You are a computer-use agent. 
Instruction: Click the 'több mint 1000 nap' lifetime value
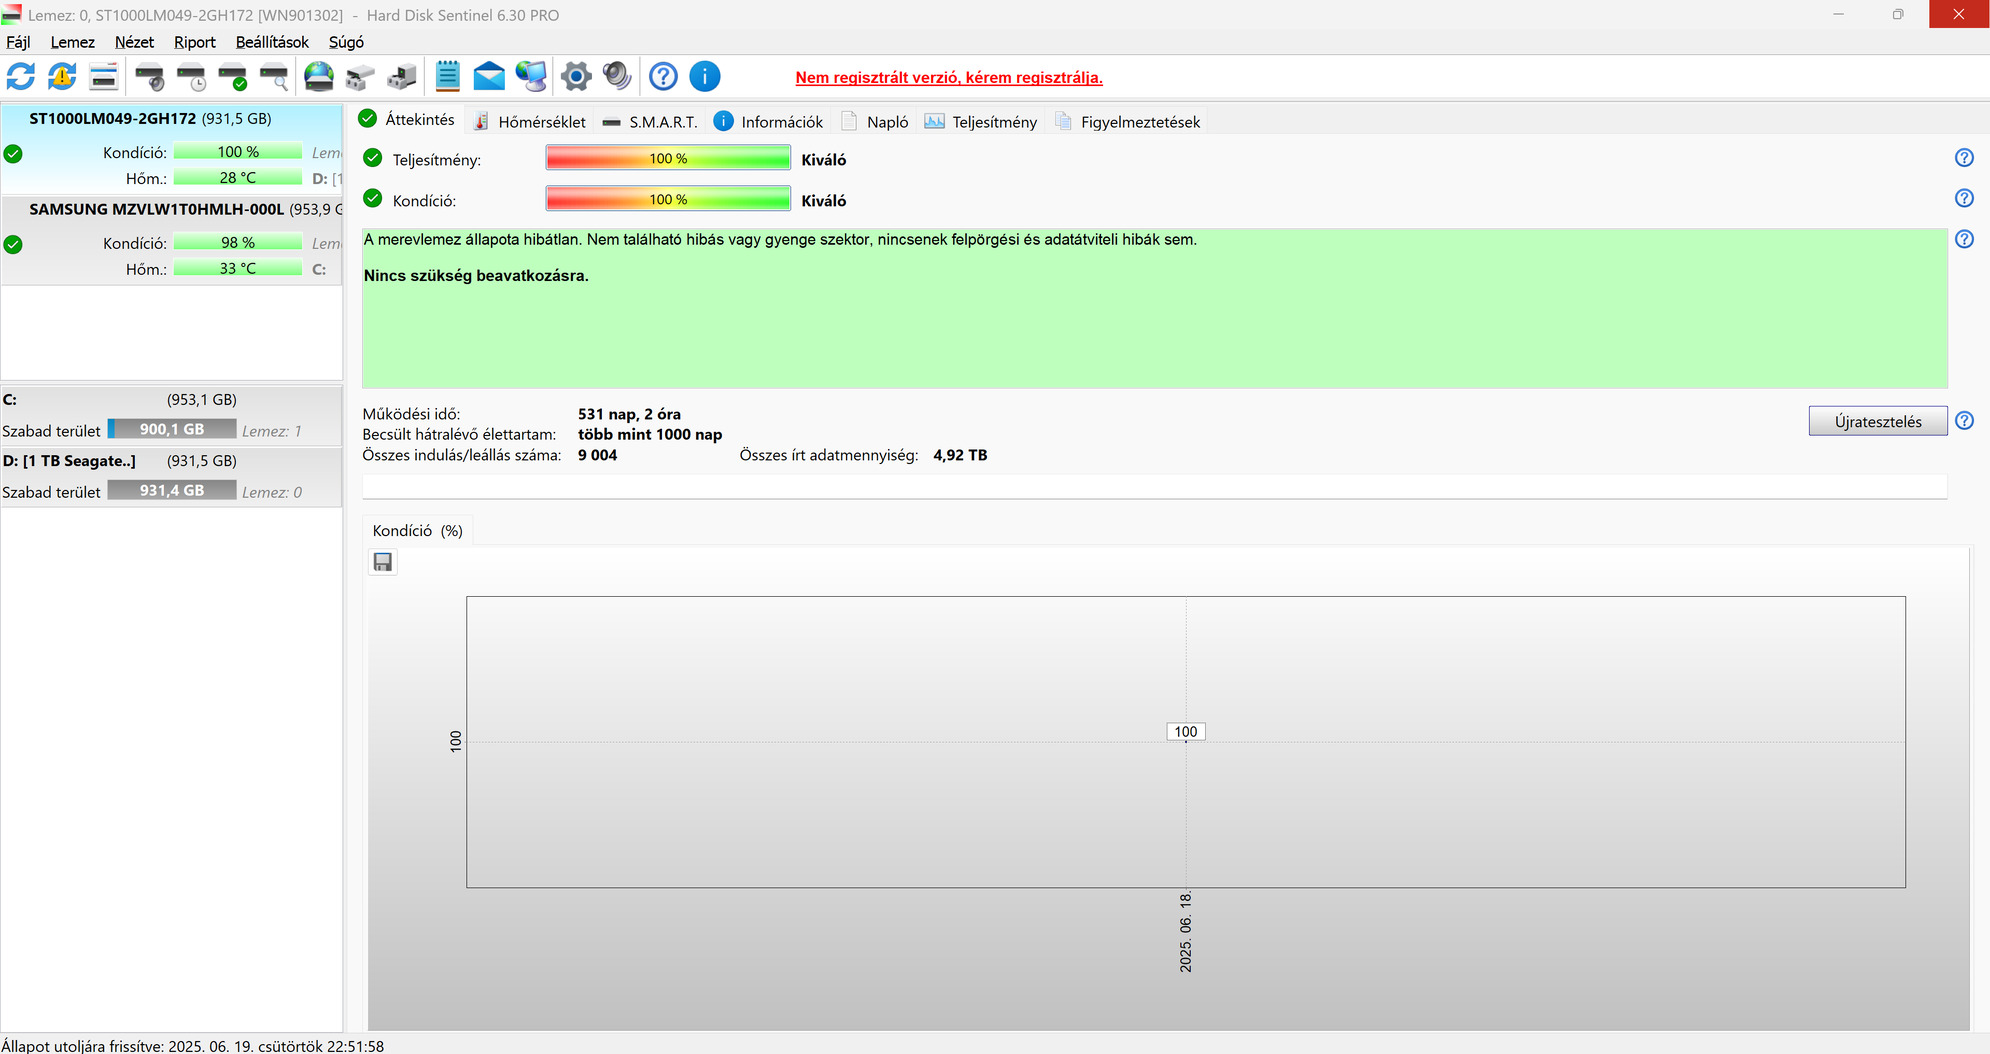coord(650,434)
